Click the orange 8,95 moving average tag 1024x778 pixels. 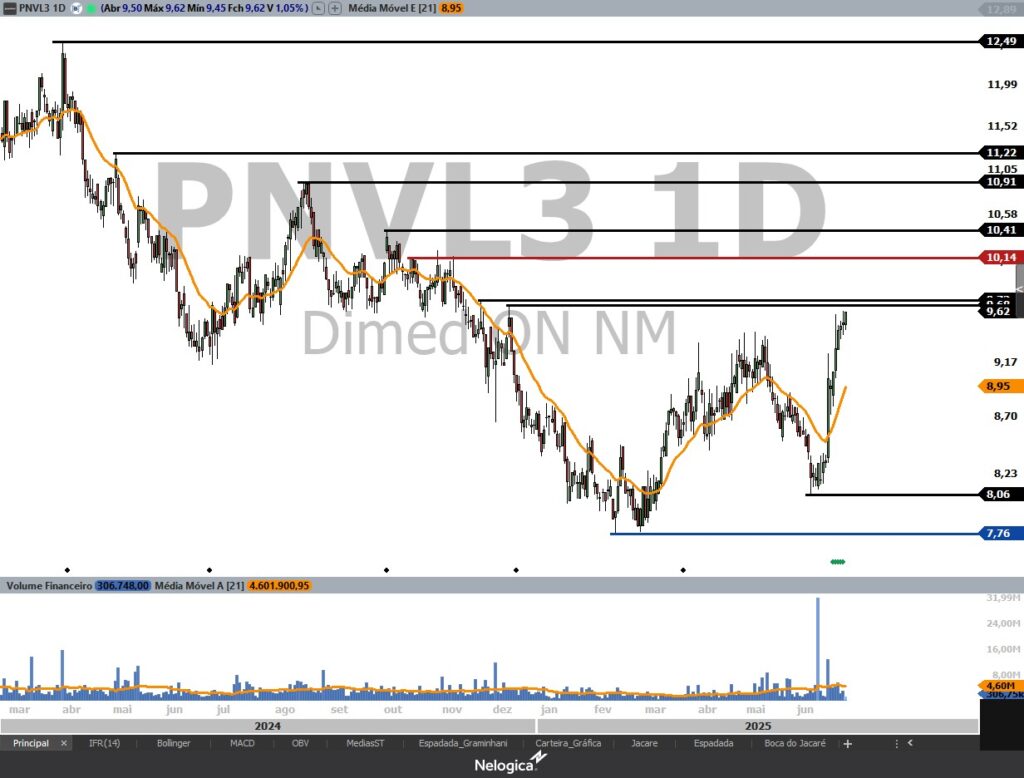pyautogui.click(x=999, y=386)
